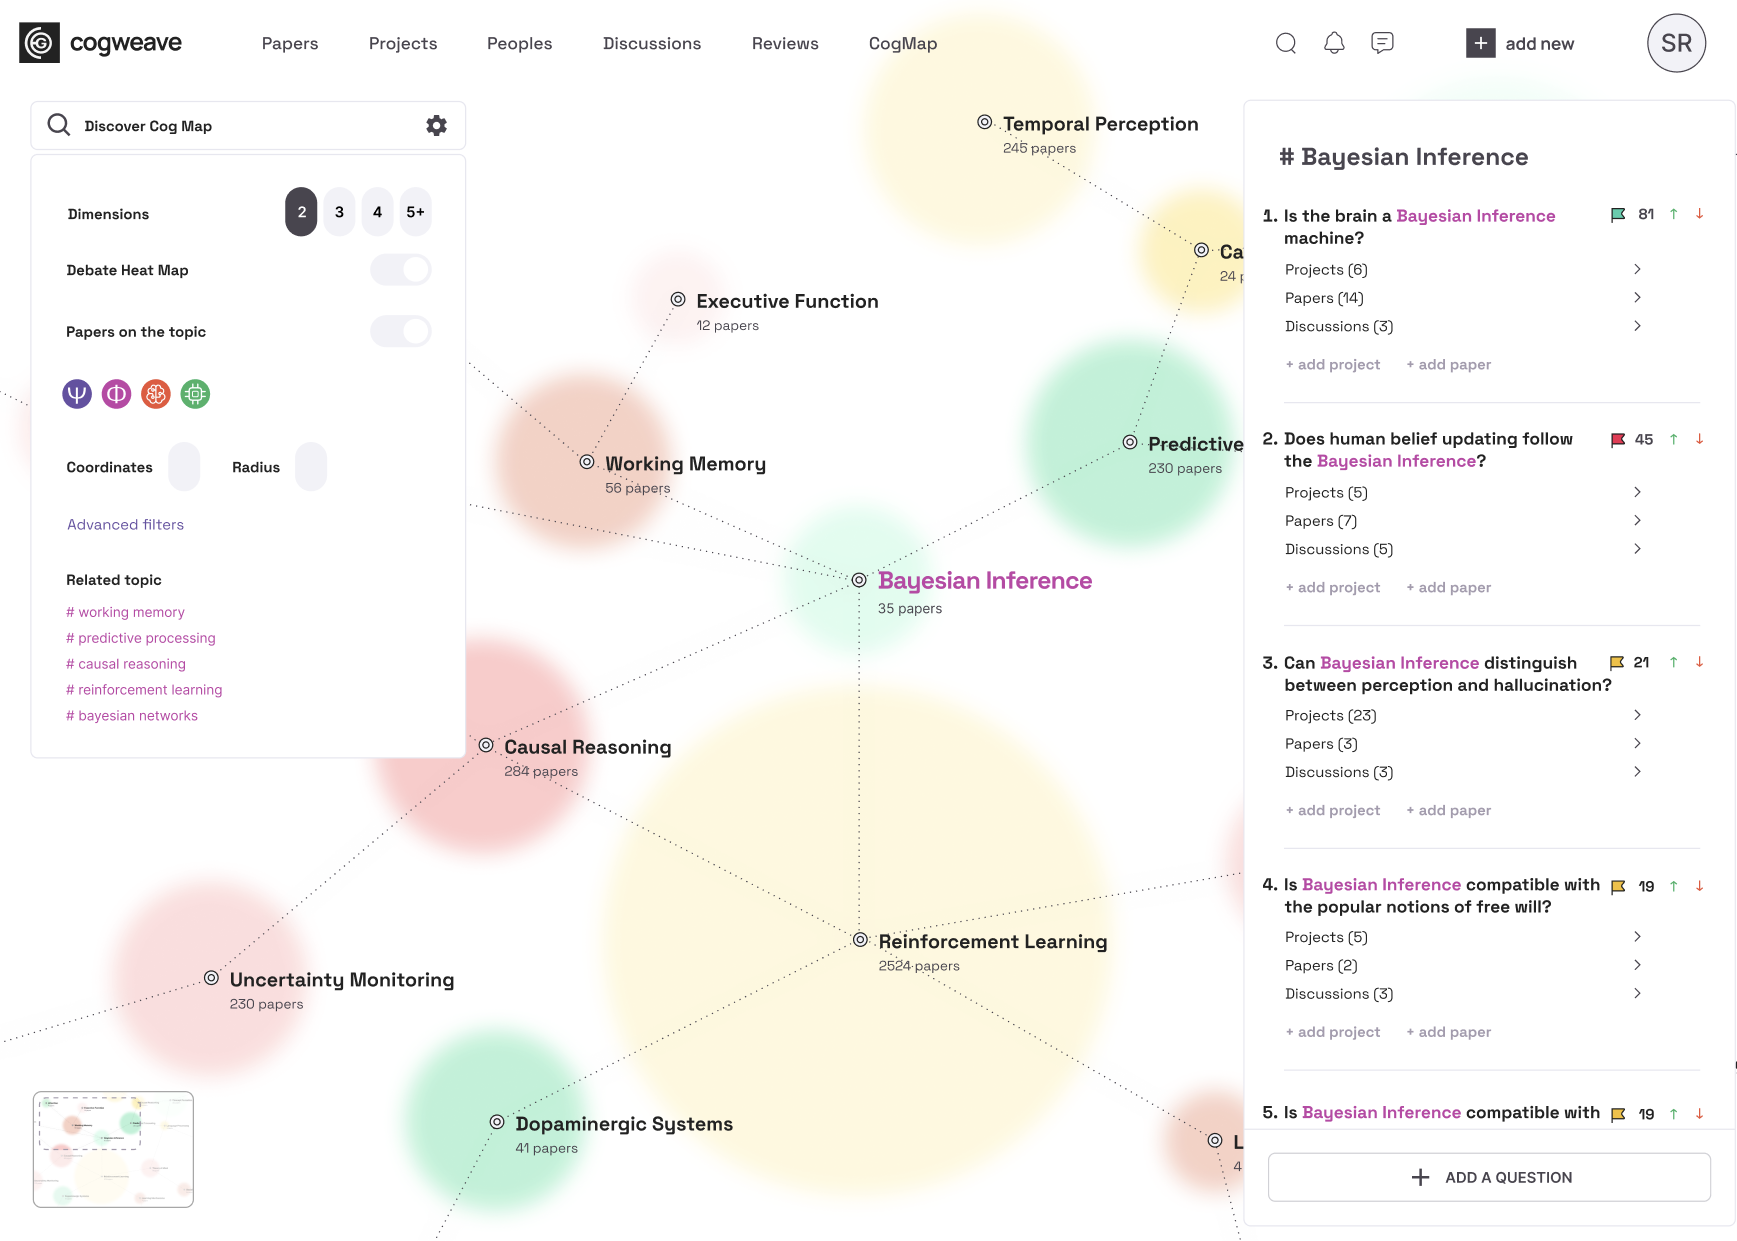This screenshot has width=1737, height=1241.
Task: Select the red brain discipline icon
Action: tap(156, 394)
